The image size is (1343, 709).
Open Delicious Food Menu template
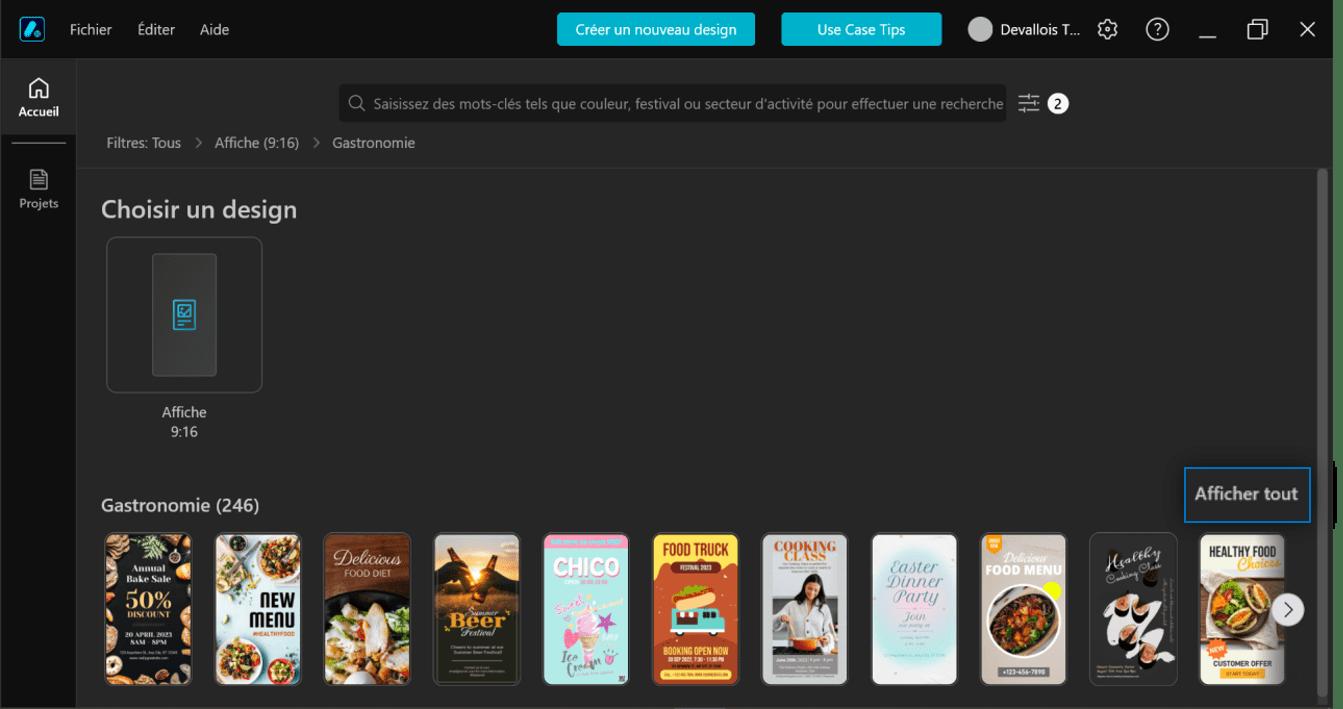1024,609
